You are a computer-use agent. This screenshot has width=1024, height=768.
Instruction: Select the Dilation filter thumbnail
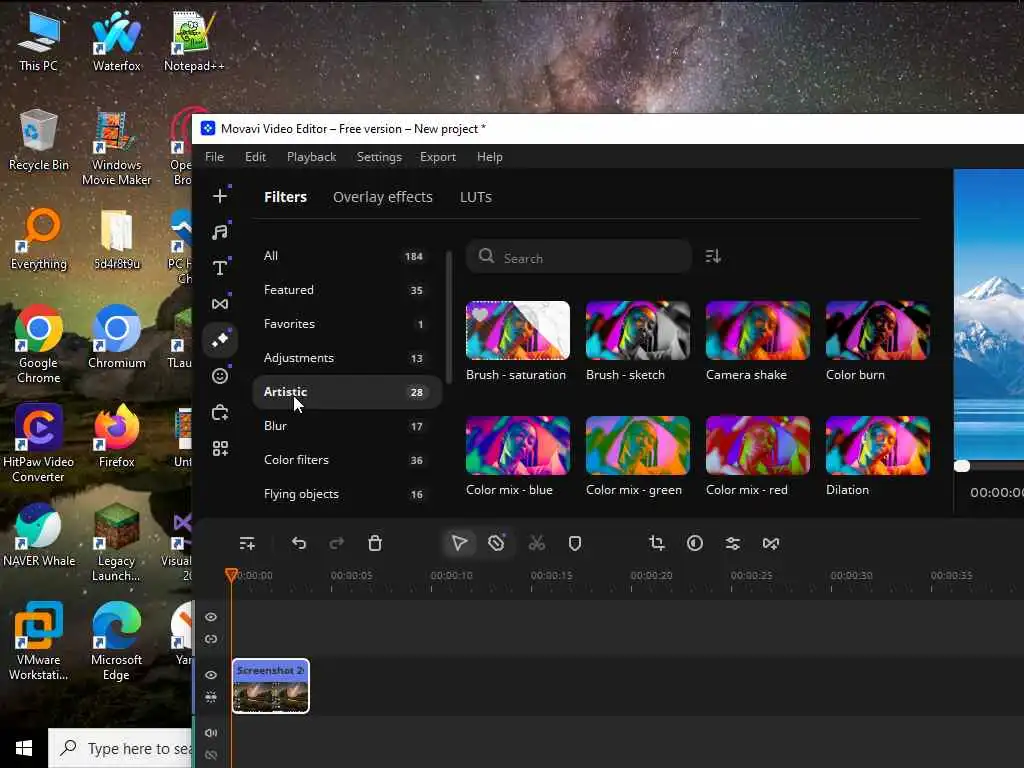point(878,445)
